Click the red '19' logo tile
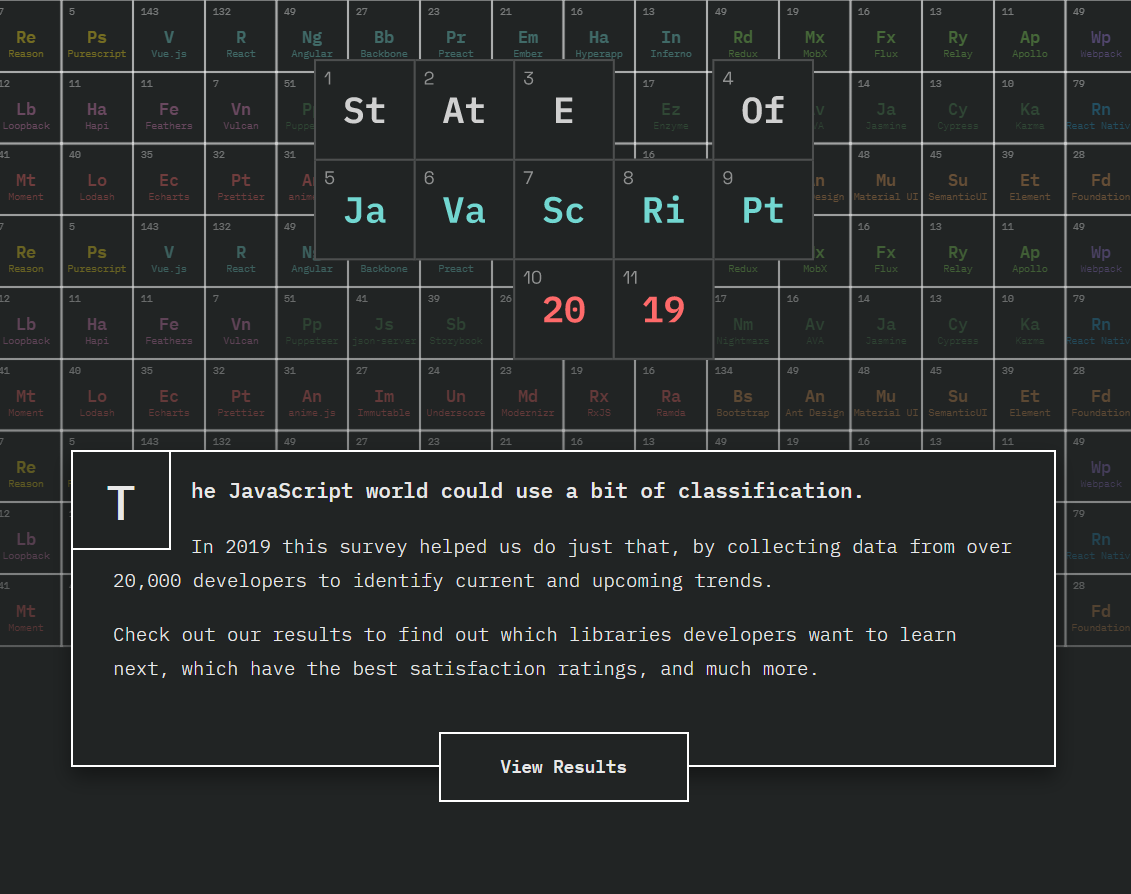 tap(664, 309)
